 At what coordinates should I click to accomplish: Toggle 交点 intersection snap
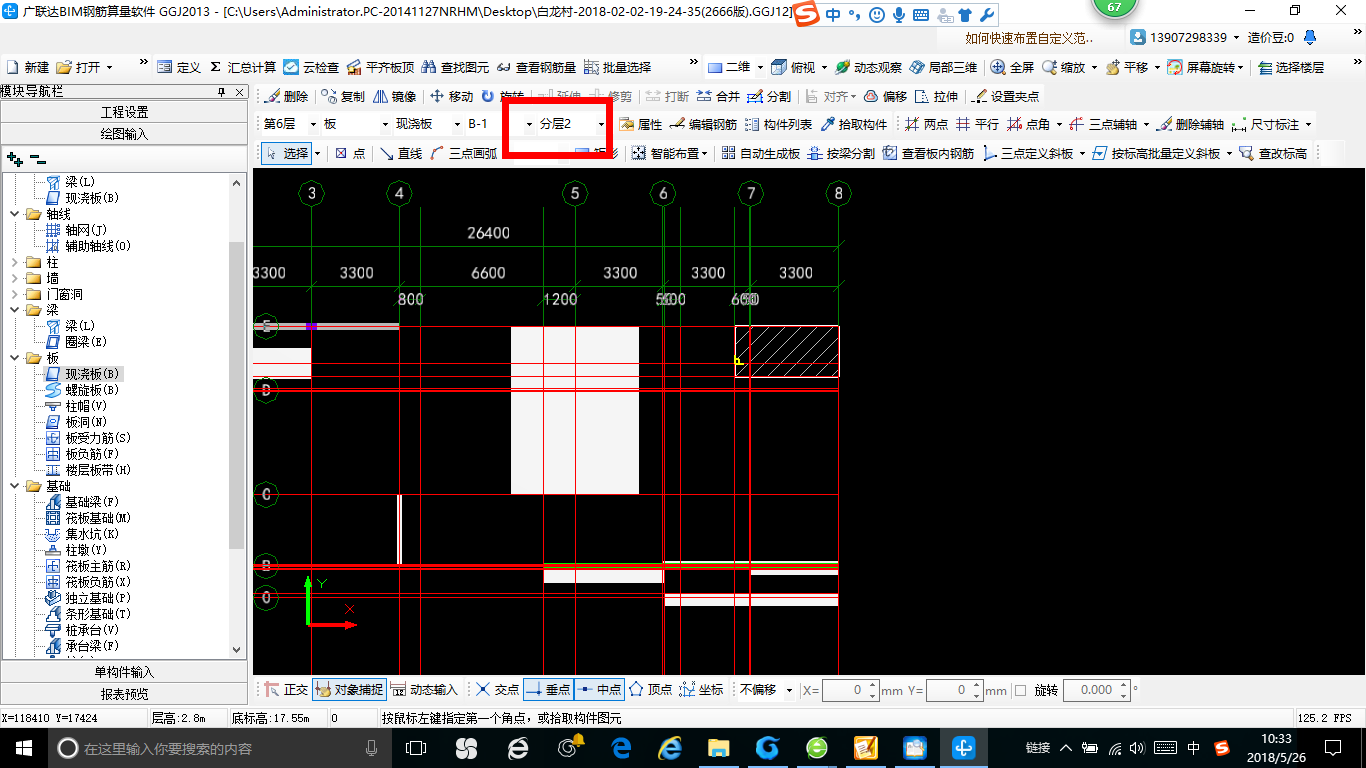(497, 690)
